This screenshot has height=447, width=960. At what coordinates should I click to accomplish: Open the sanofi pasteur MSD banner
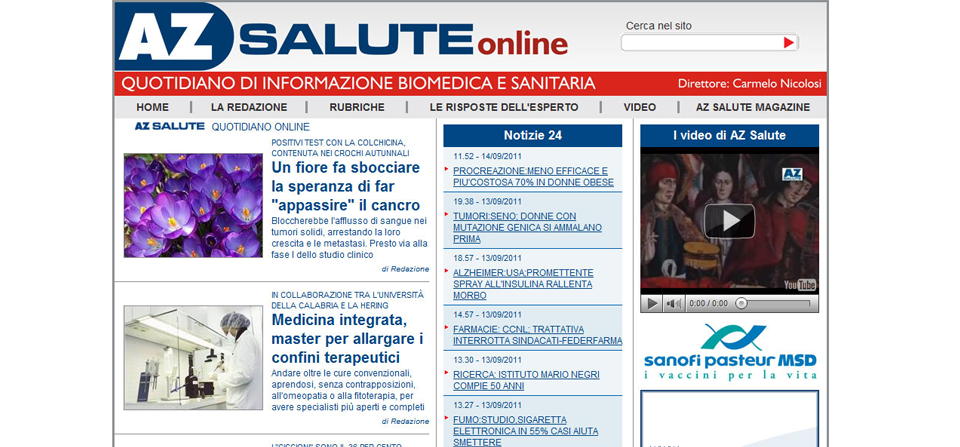point(730,351)
